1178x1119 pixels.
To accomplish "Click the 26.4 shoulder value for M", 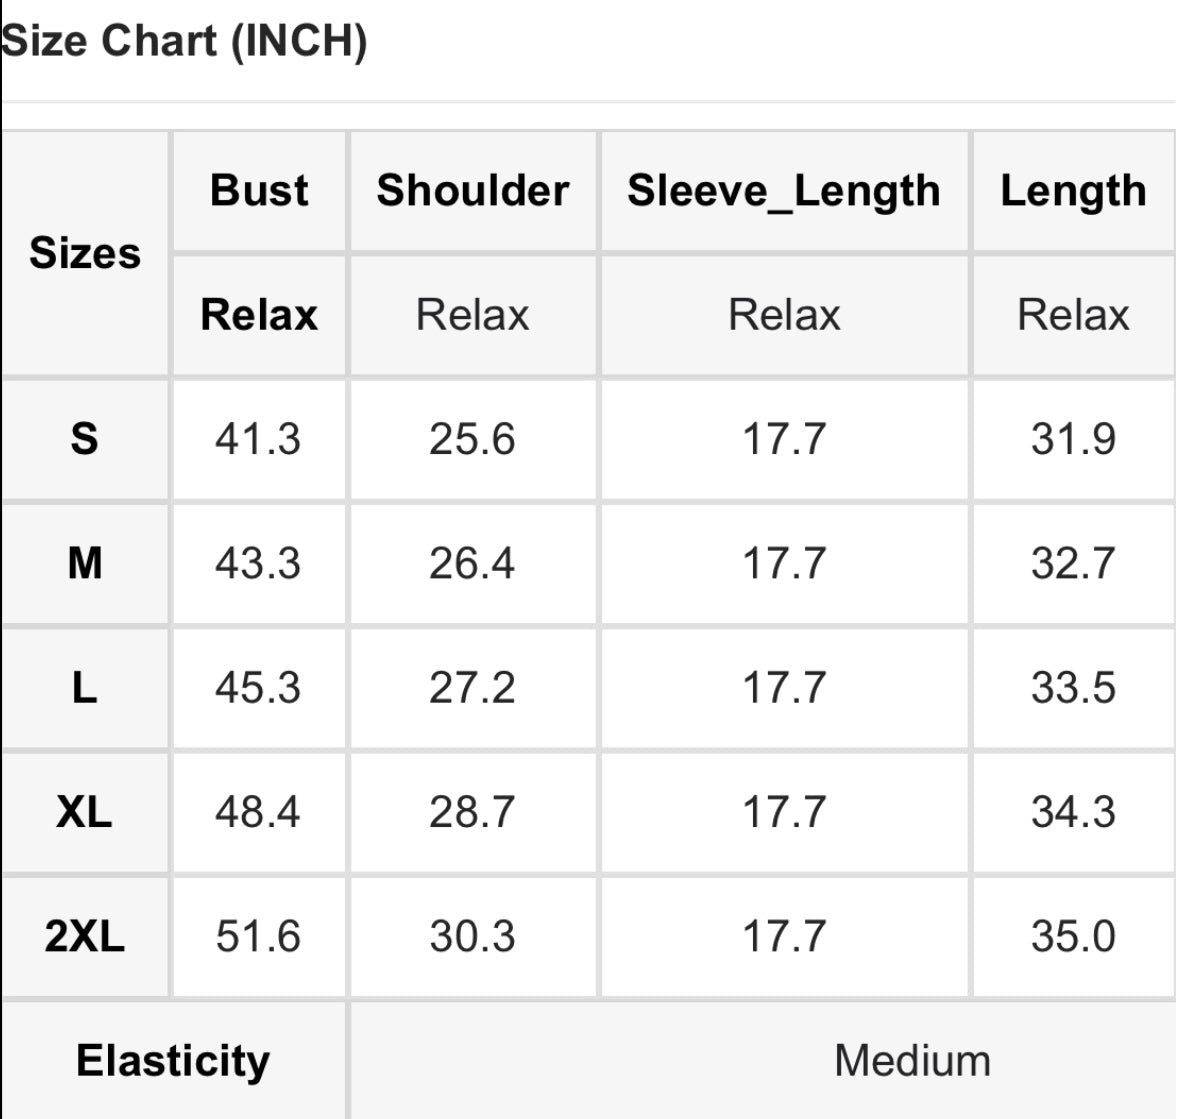I will pos(472,563).
